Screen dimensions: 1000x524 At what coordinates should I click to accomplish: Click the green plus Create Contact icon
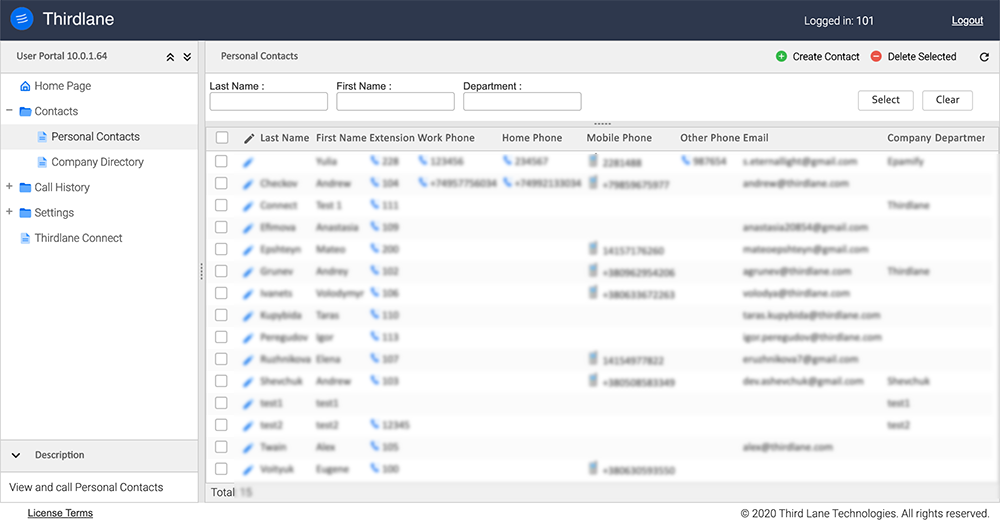(x=781, y=56)
